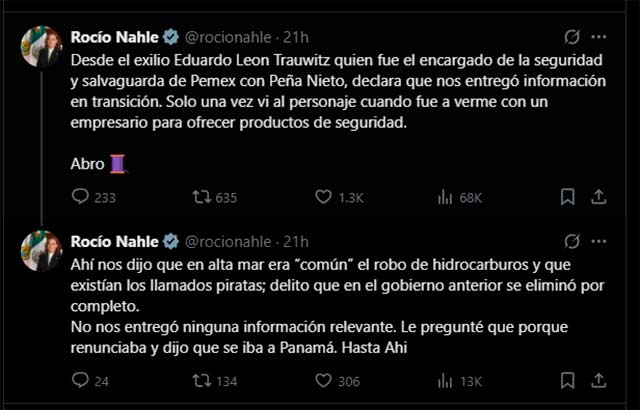This screenshot has height=410, width=640.
Task: Open more options menu on second tweet
Action: [599, 241]
